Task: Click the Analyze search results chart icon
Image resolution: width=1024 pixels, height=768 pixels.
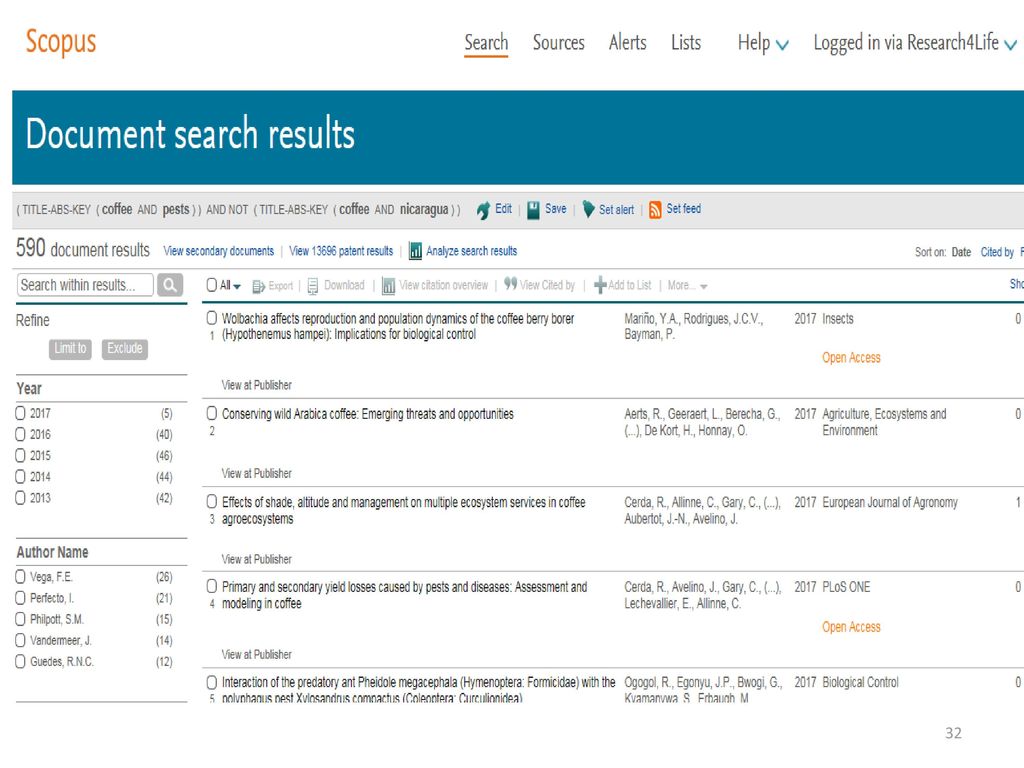Action: (415, 251)
